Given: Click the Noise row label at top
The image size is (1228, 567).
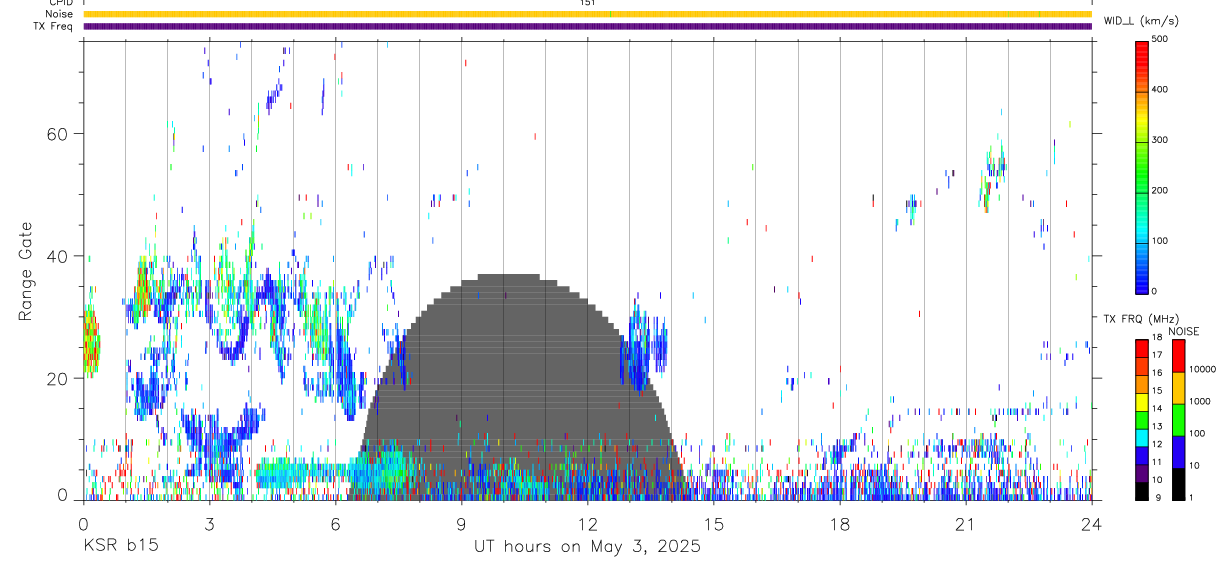Looking at the screenshot, I should tap(59, 15).
